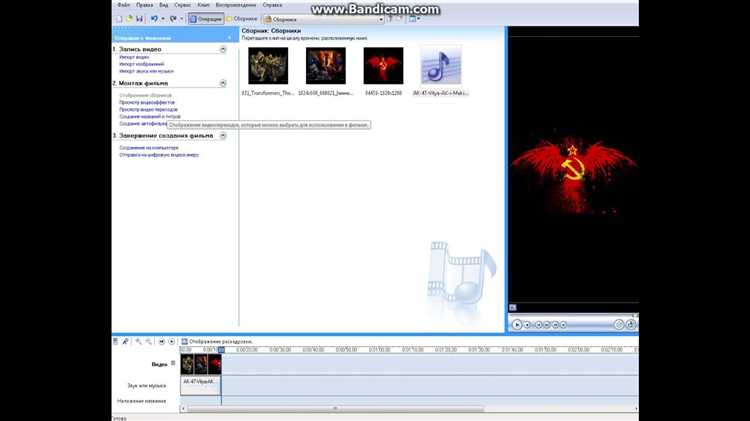This screenshot has width=750, height=421.
Task: Click the new collection folder icon
Action: tap(400, 19)
